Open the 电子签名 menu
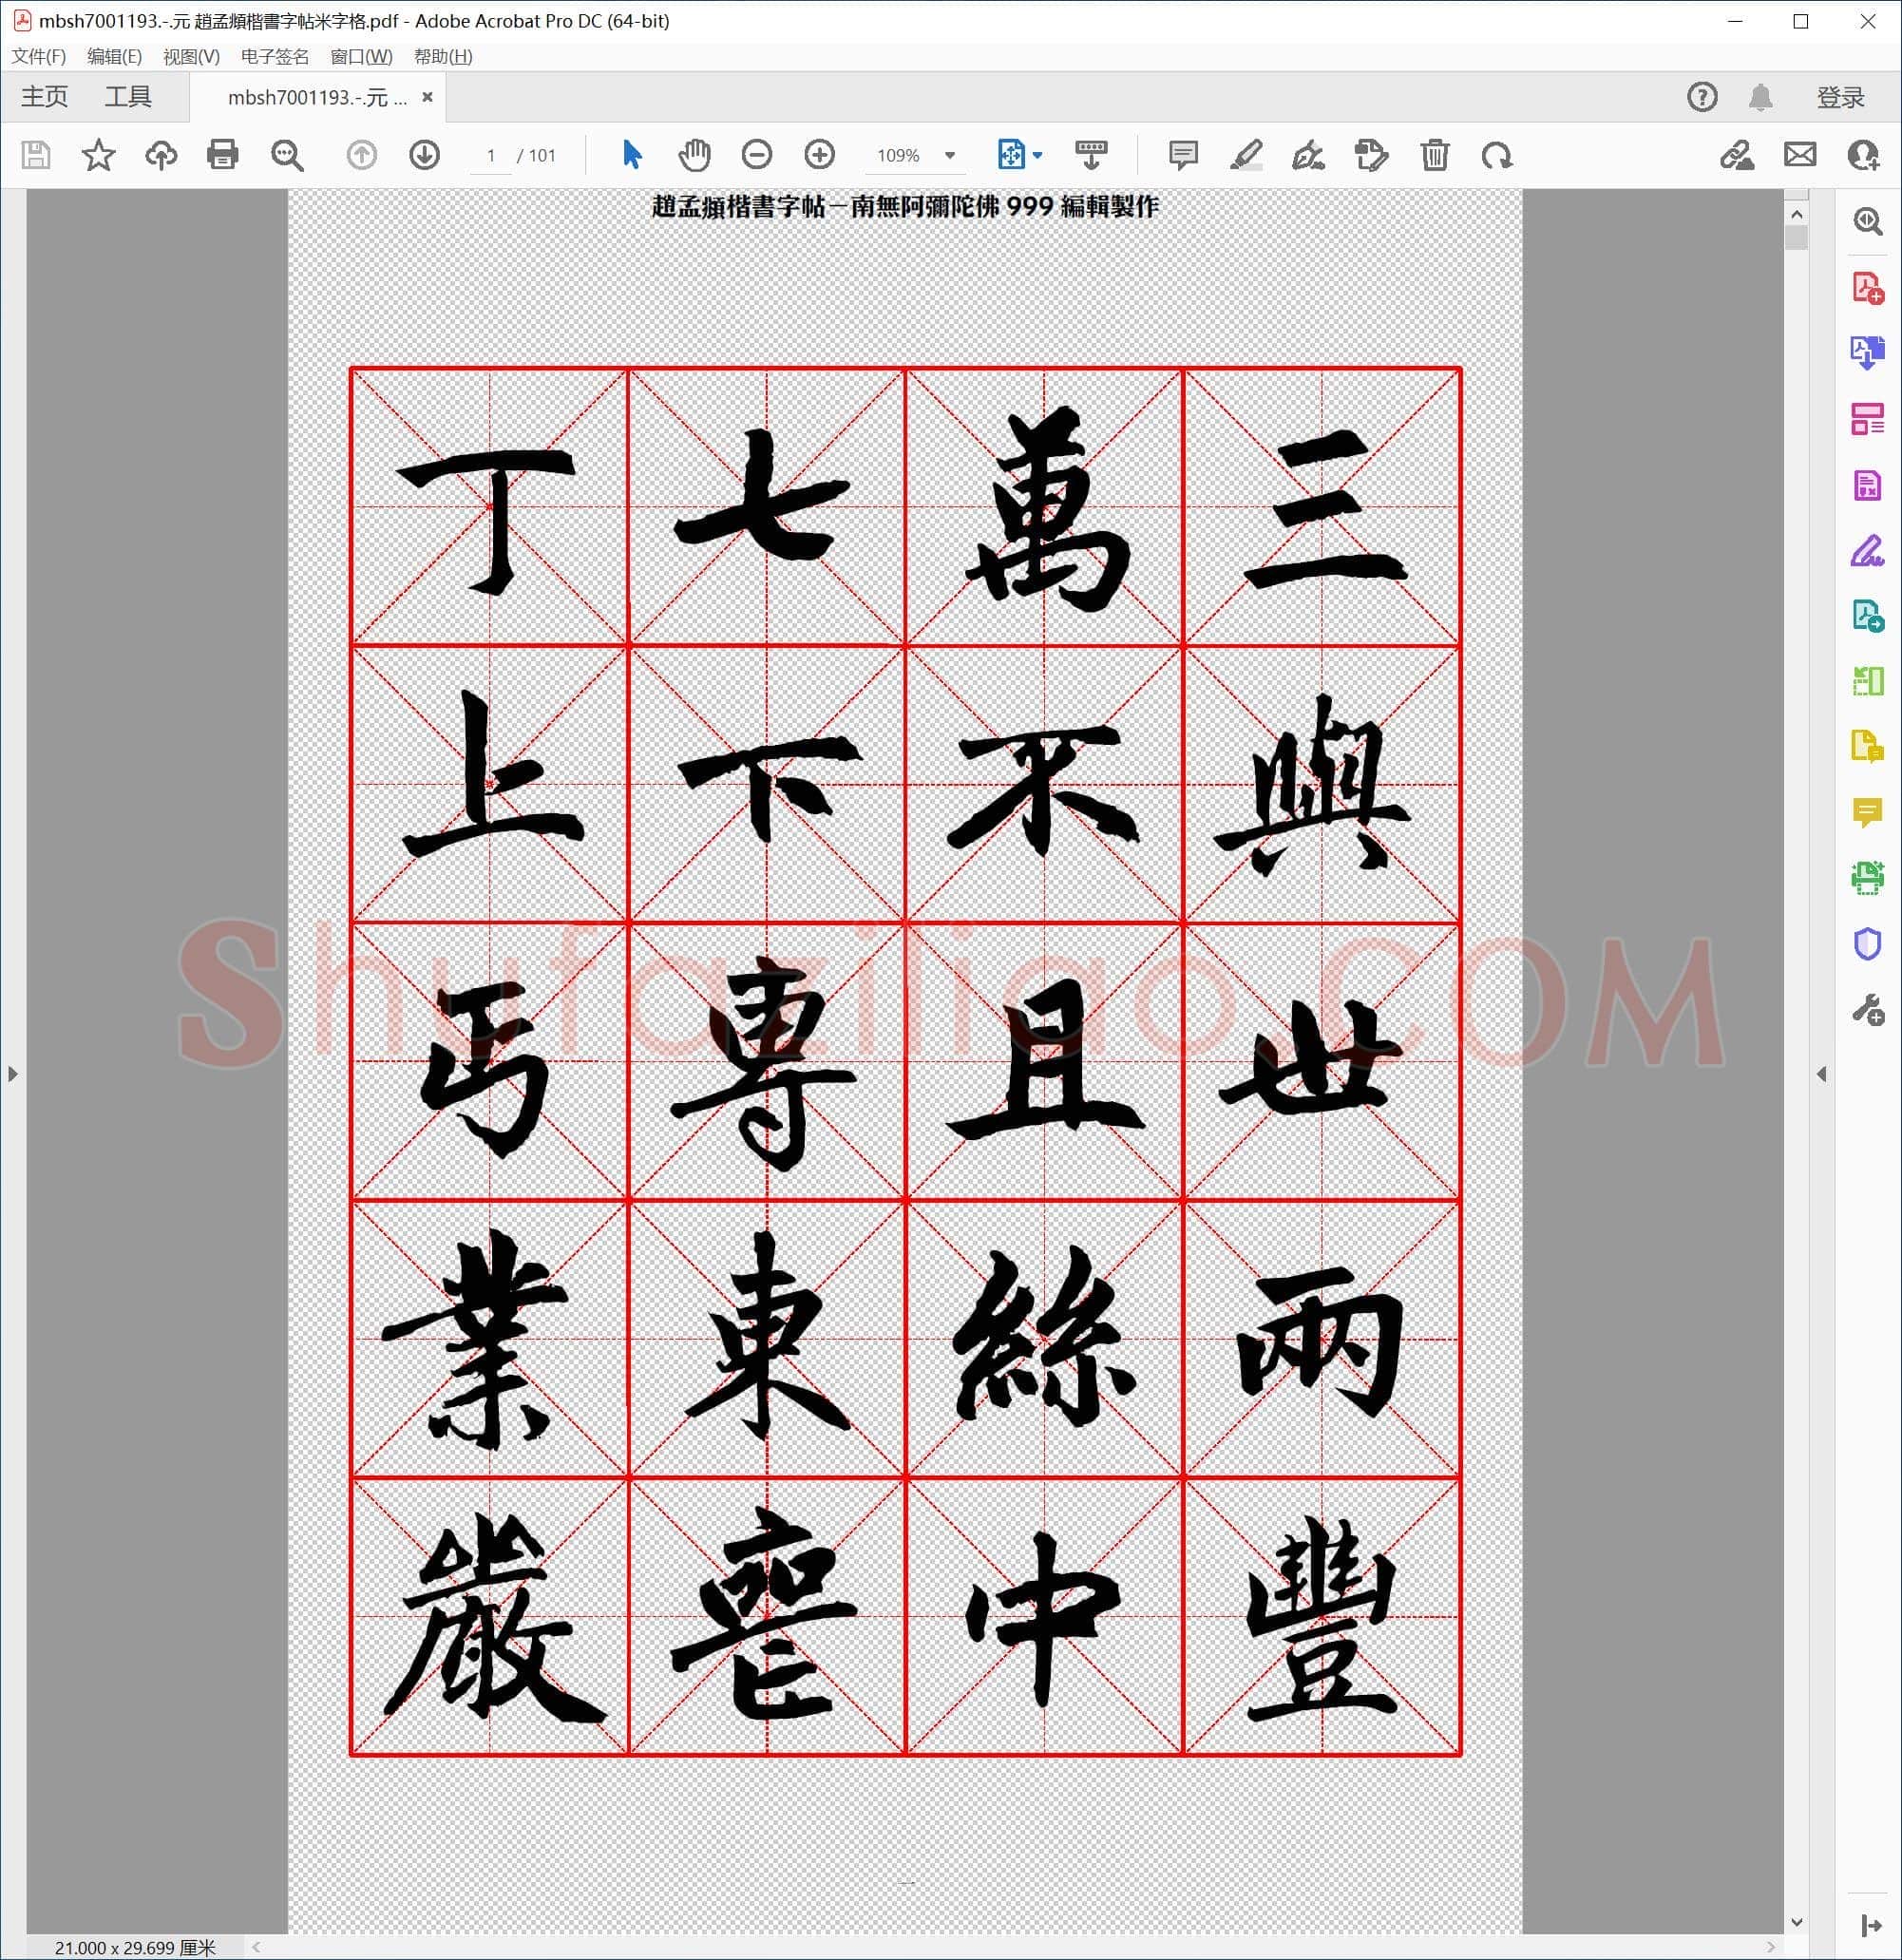 pyautogui.click(x=275, y=56)
